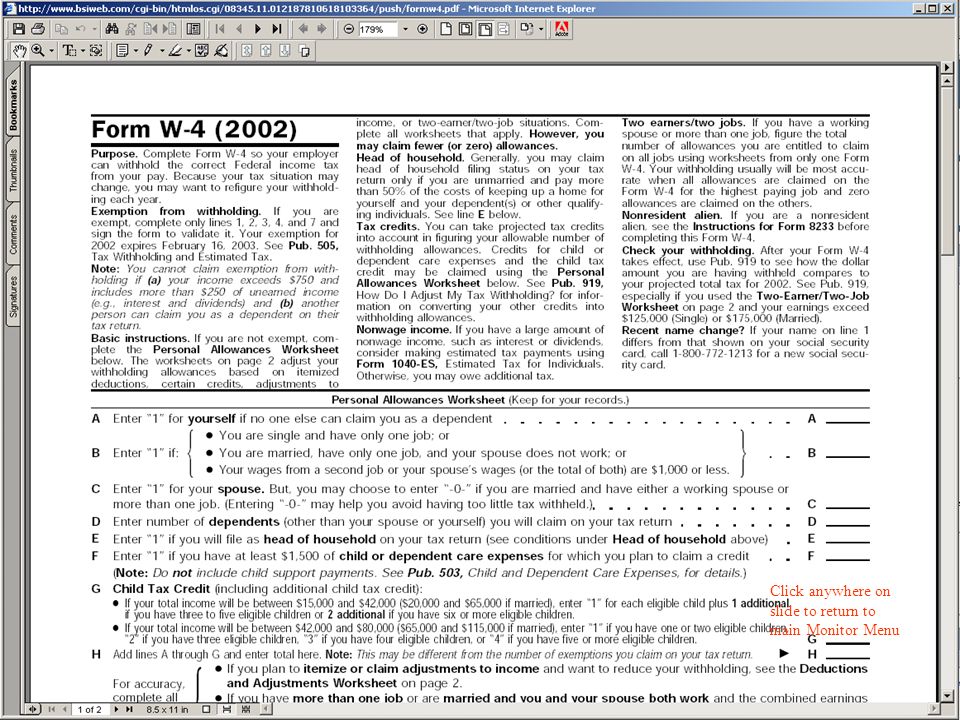Go to next page in status bar
The width and height of the screenshot is (960, 720).
coord(116,710)
